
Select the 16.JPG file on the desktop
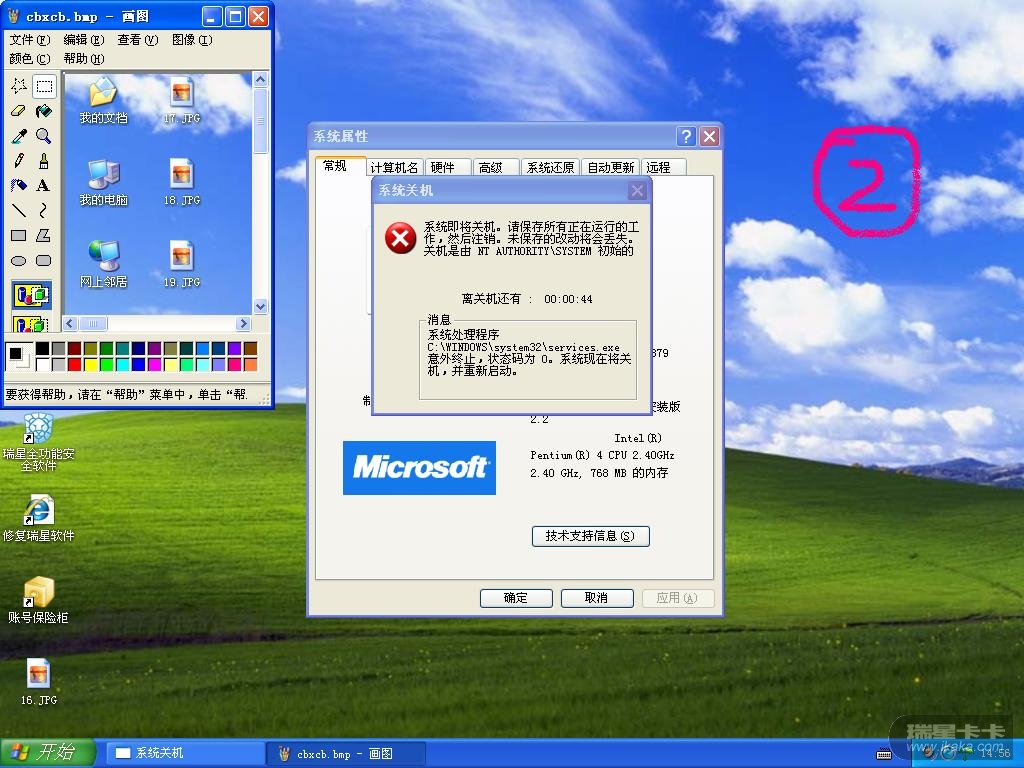click(x=39, y=681)
